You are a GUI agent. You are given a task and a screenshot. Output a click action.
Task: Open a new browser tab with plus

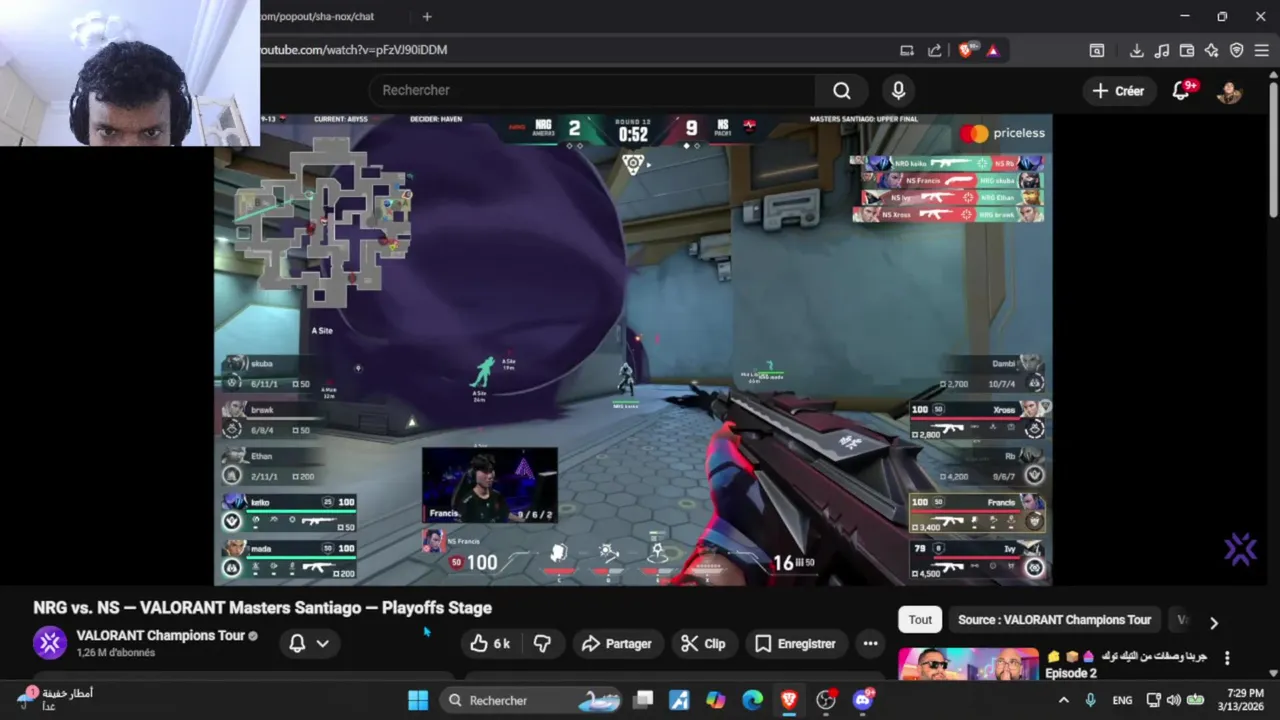click(427, 16)
